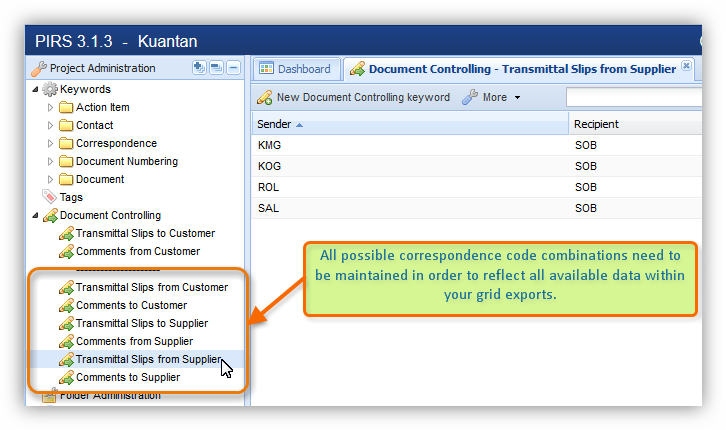Click the Contact folder icon
The image size is (726, 430).
tap(66, 125)
